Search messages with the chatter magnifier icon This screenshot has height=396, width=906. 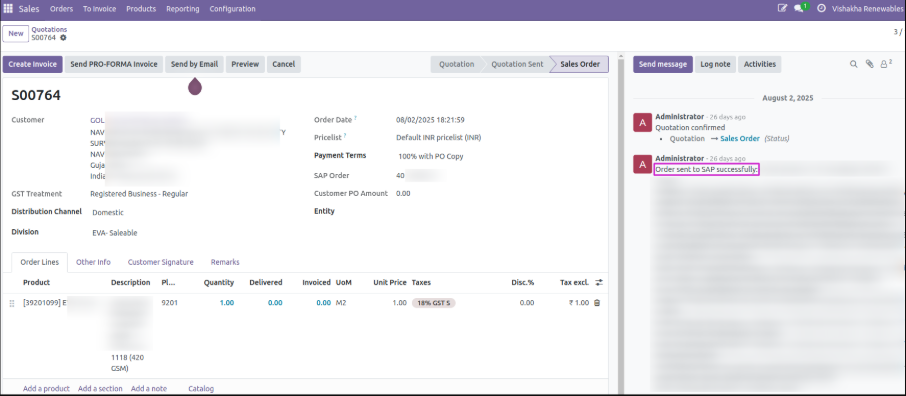(x=853, y=64)
